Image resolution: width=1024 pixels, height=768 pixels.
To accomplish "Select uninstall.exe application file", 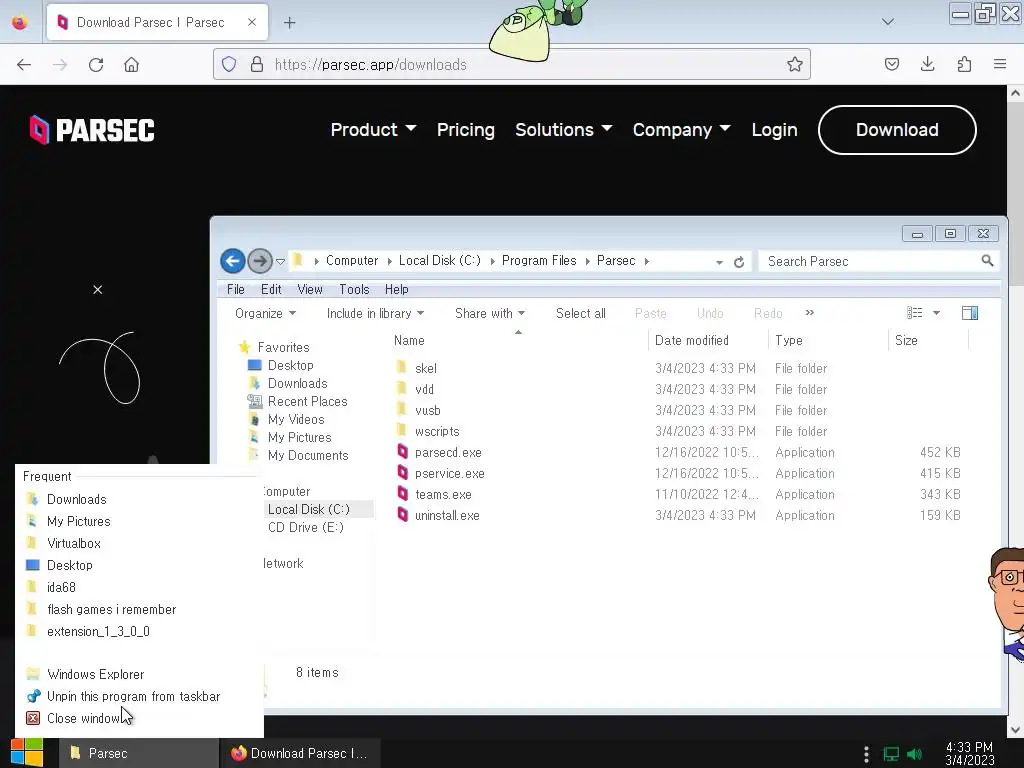I will point(447,515).
